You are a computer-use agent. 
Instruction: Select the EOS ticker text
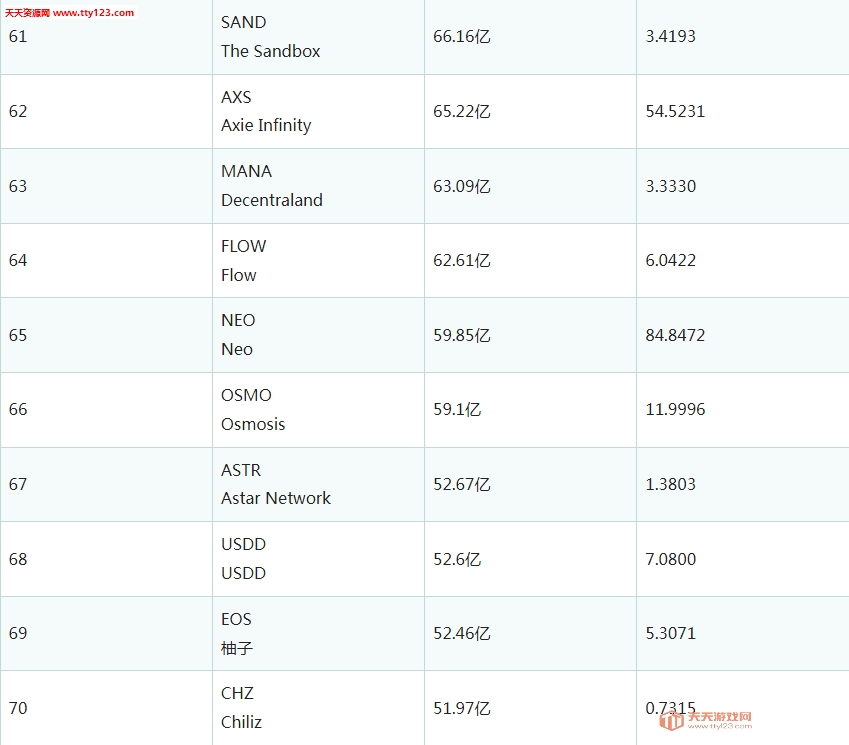[x=236, y=619]
